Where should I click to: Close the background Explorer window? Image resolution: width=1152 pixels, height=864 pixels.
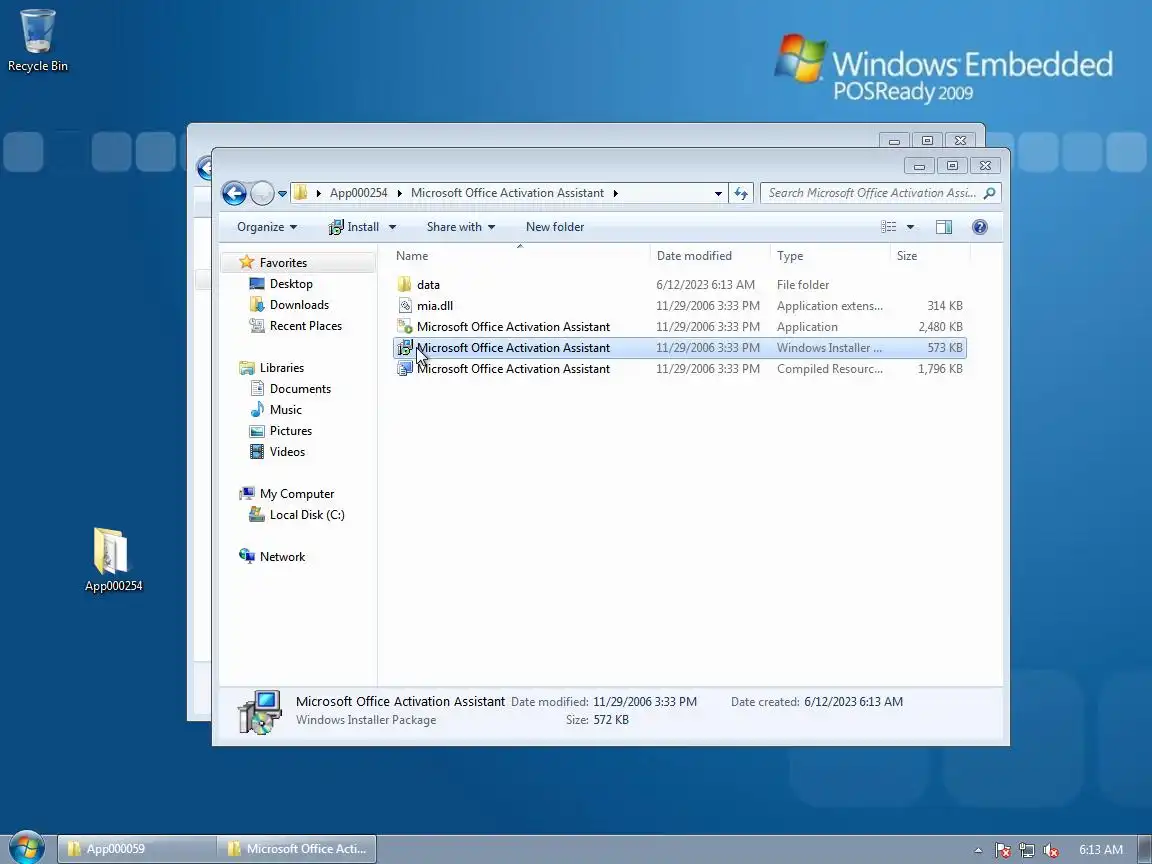pyautogui.click(x=960, y=140)
